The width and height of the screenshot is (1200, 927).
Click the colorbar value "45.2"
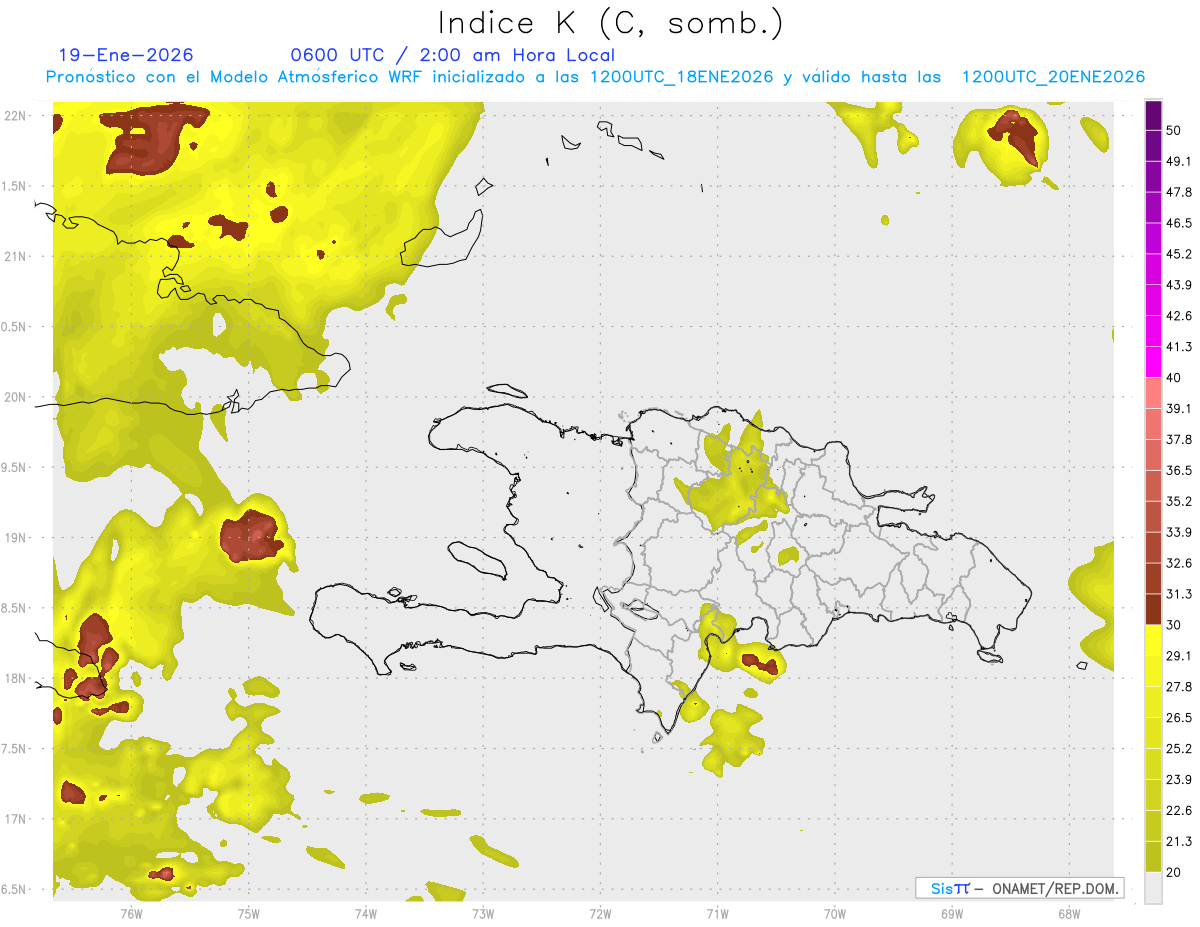coord(1180,254)
